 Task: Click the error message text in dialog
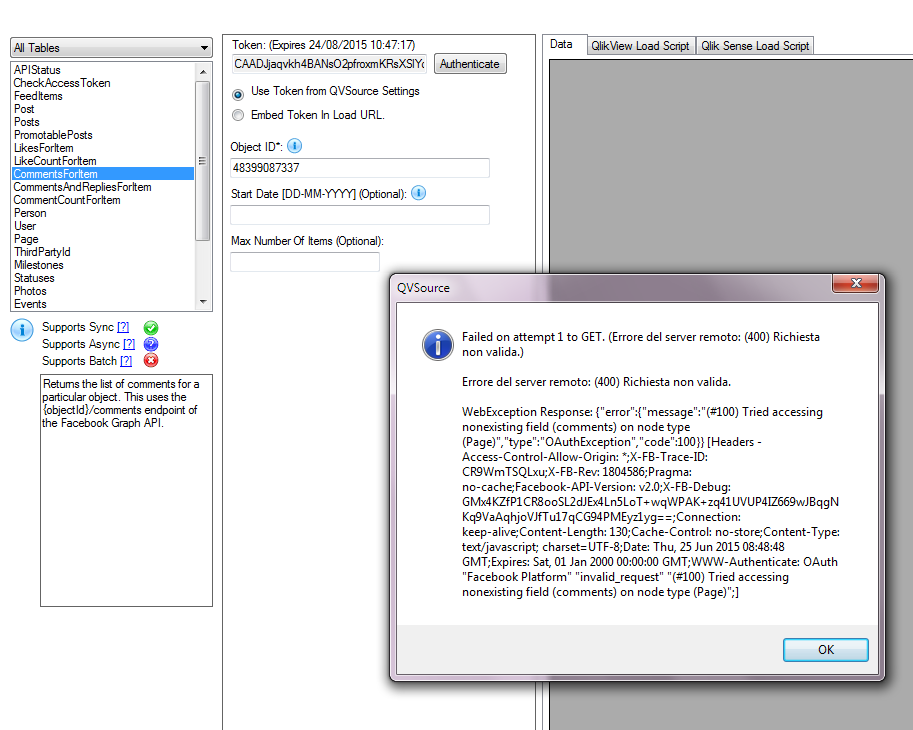point(650,464)
